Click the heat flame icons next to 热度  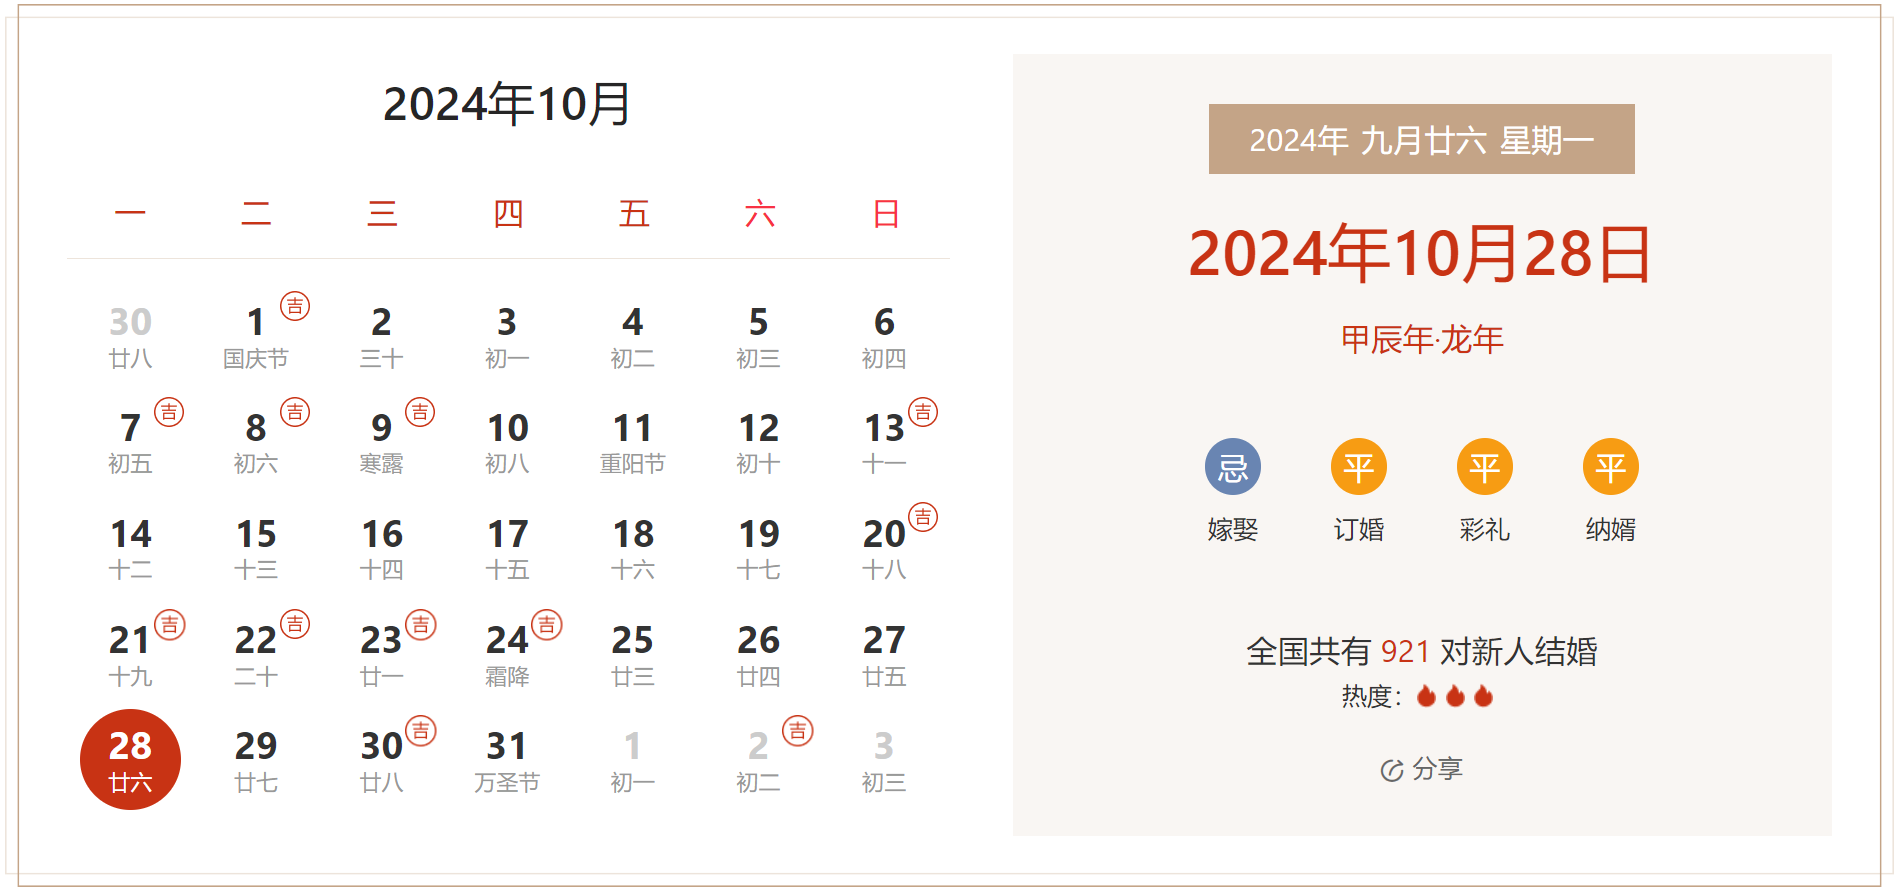tap(1455, 696)
